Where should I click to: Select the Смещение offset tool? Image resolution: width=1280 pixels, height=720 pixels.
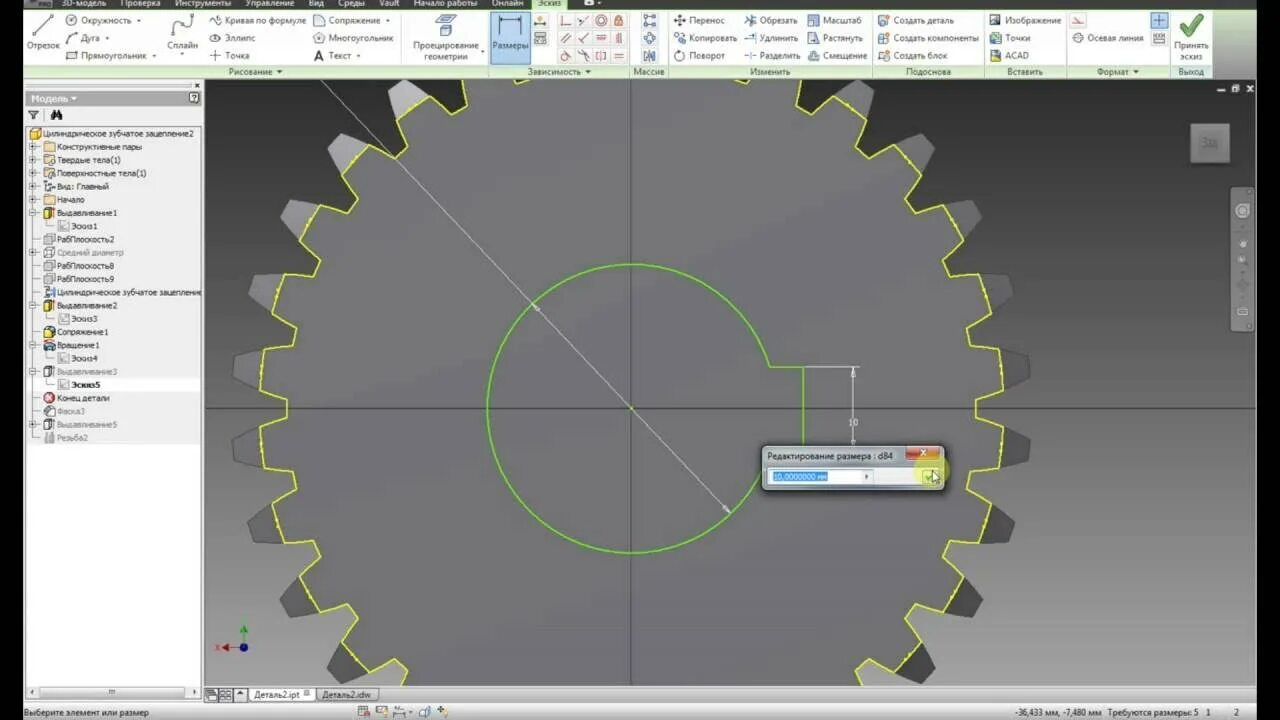837,56
